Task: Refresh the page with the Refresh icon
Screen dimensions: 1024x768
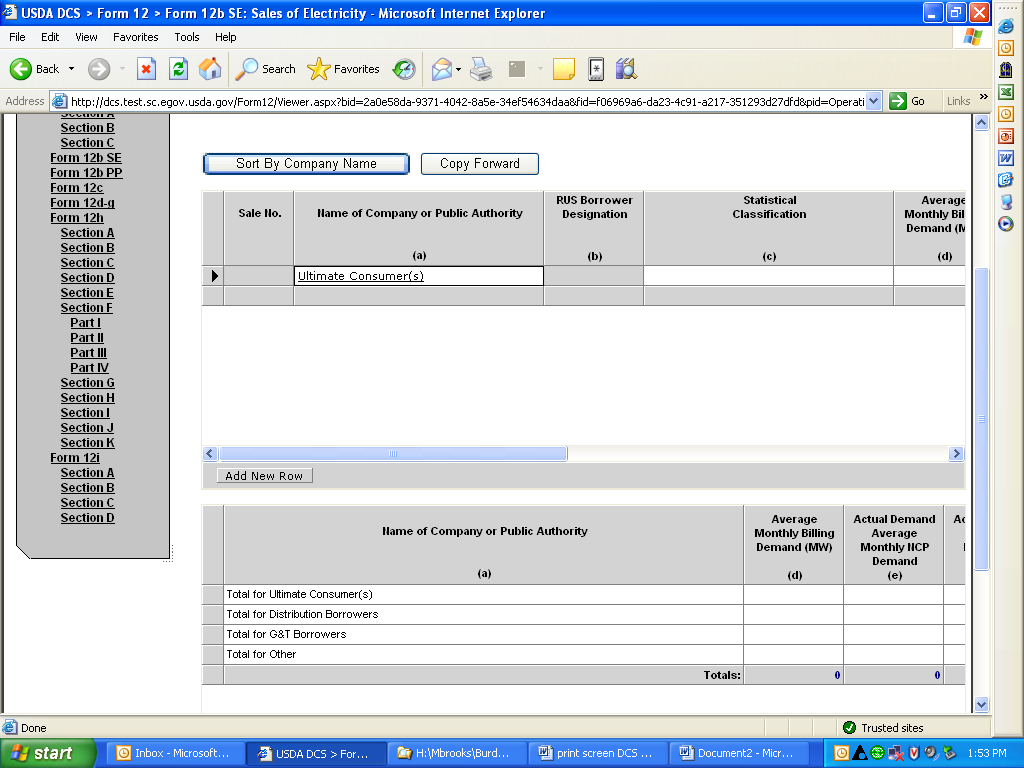Action: point(178,69)
